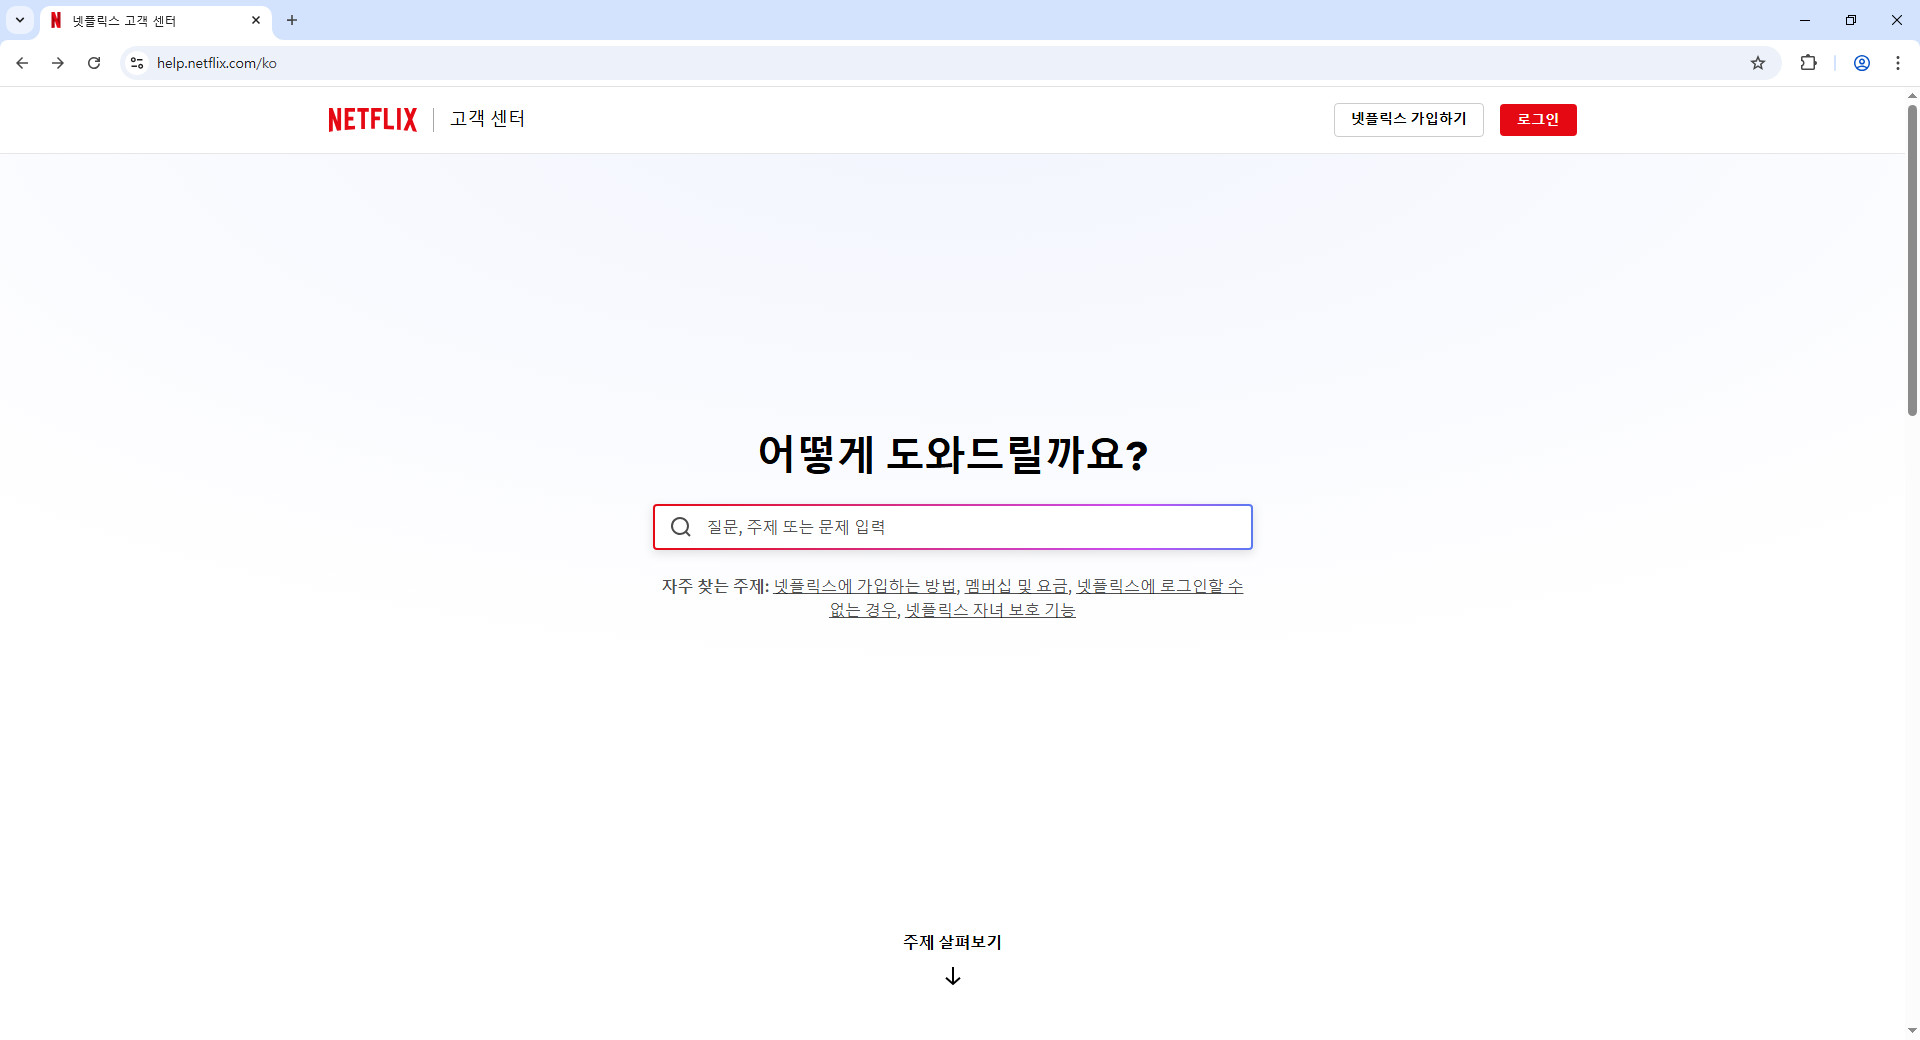Open Chrome's three-dot menu
Viewport: 1920px width, 1040px height.
1899,62
